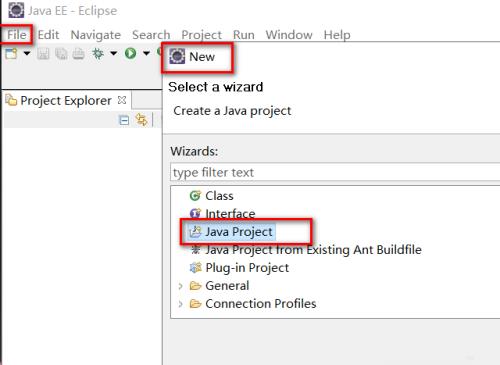
Task: Click the New wizard toolbar icon
Action: 11,54
